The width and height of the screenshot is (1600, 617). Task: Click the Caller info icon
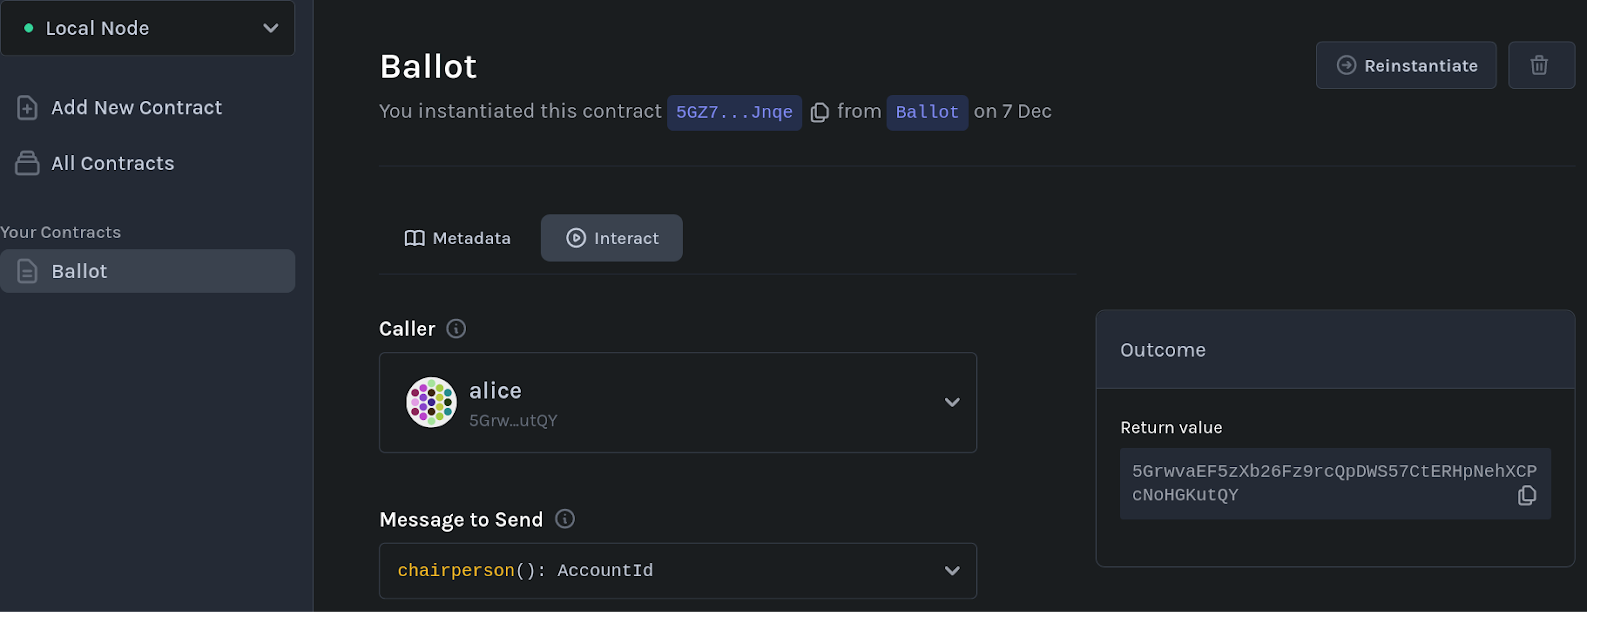click(x=456, y=329)
